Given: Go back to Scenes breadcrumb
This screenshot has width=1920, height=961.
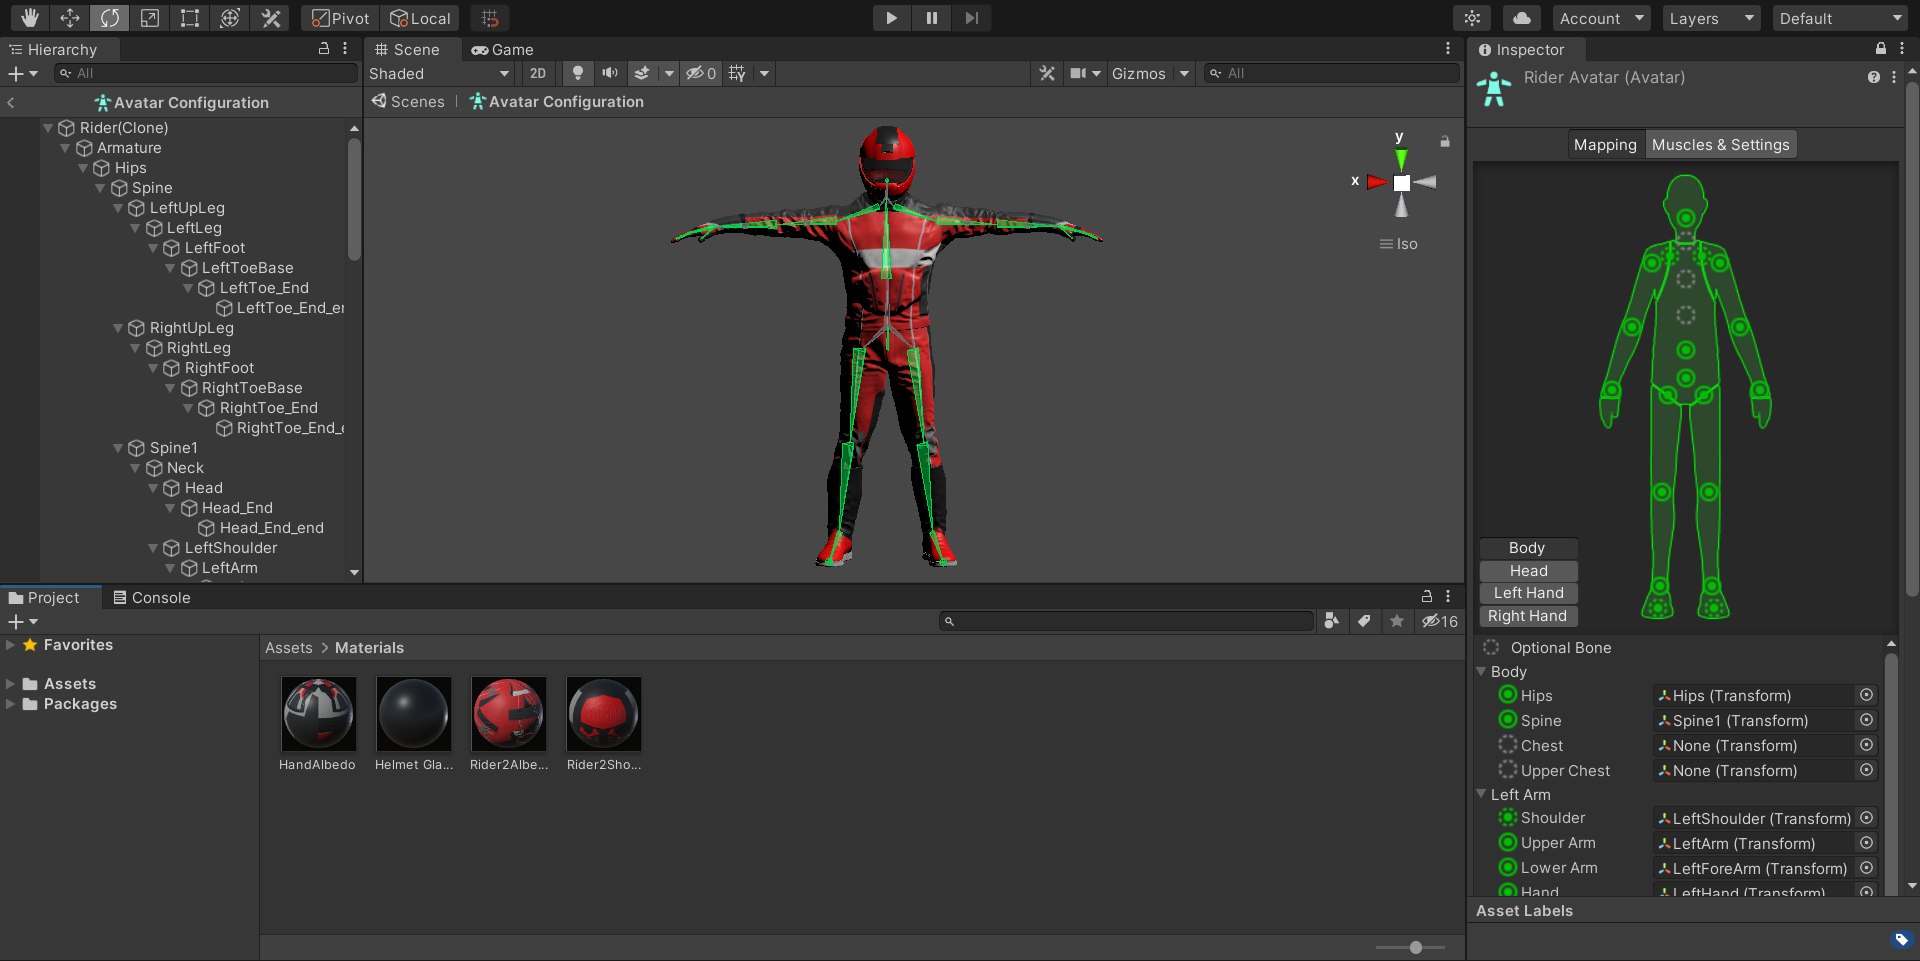Looking at the screenshot, I should (408, 101).
